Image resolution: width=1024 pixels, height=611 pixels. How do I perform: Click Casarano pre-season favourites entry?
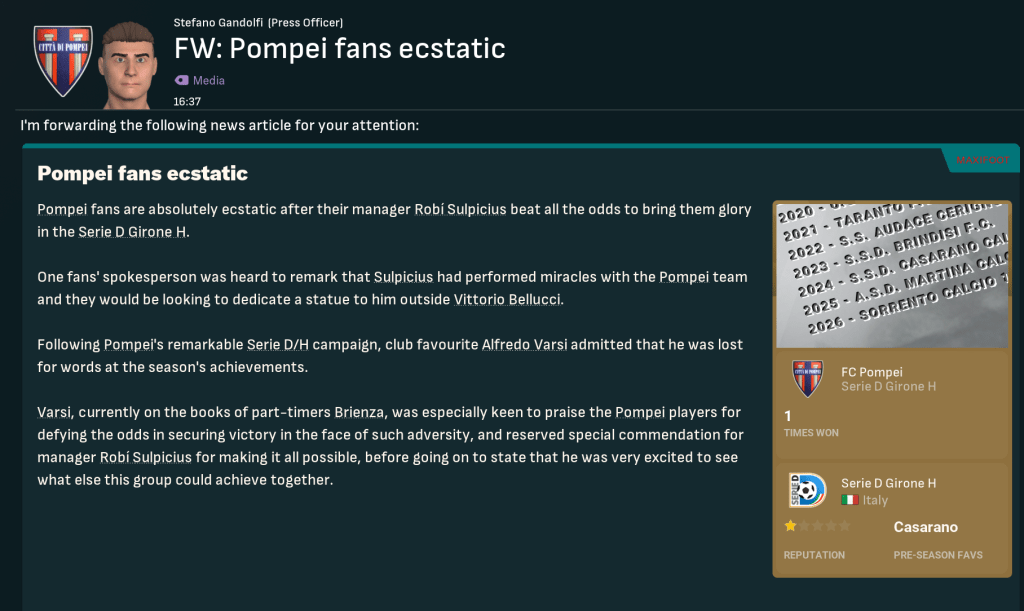(925, 527)
